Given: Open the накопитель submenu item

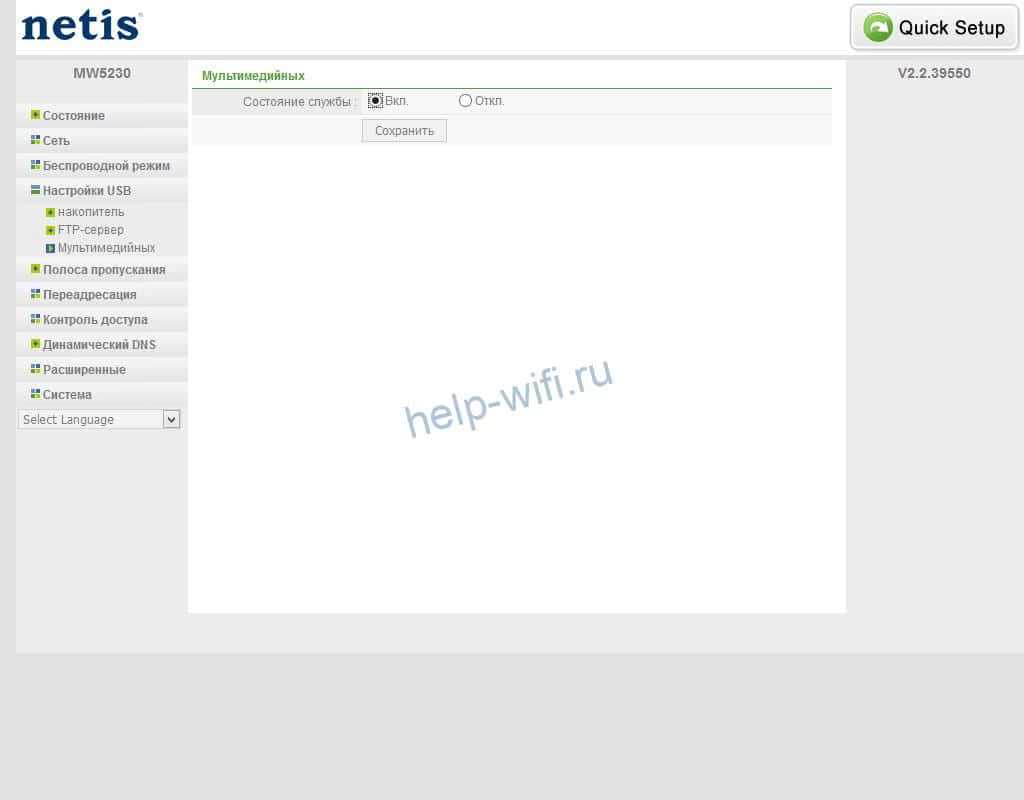Looking at the screenshot, I should 91,212.
